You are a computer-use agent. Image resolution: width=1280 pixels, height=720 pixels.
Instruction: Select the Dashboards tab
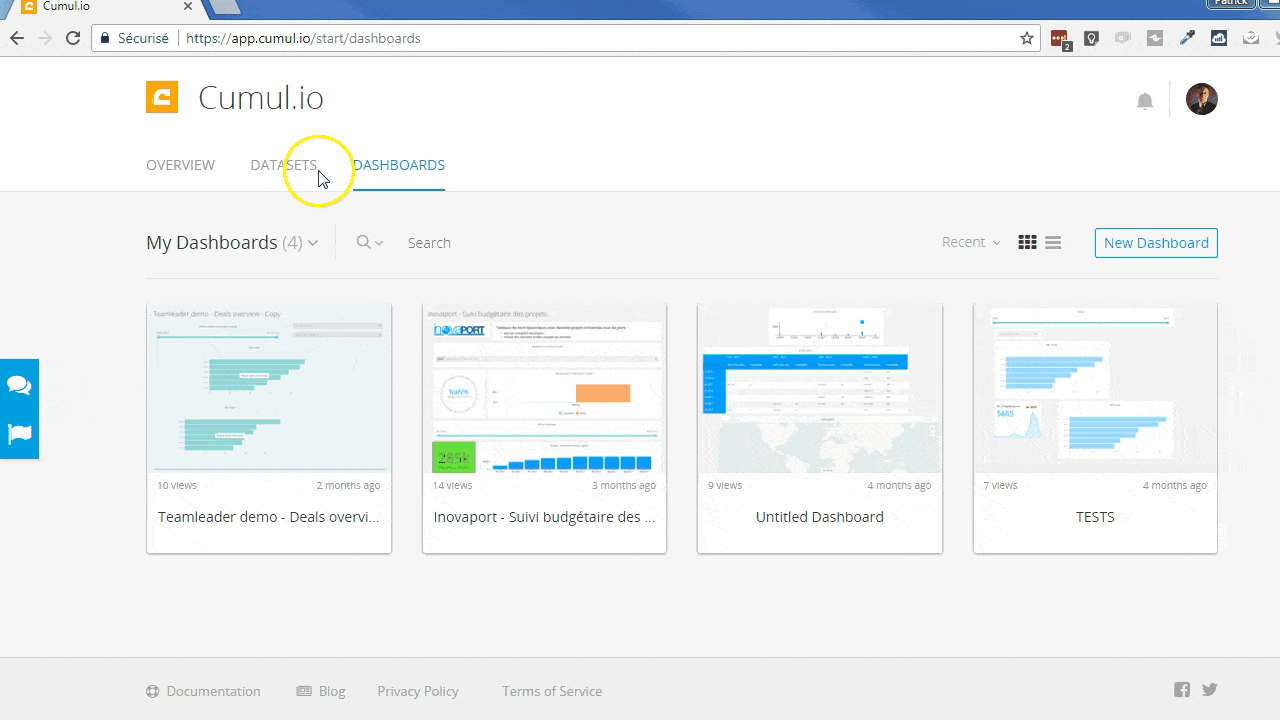tap(399, 165)
